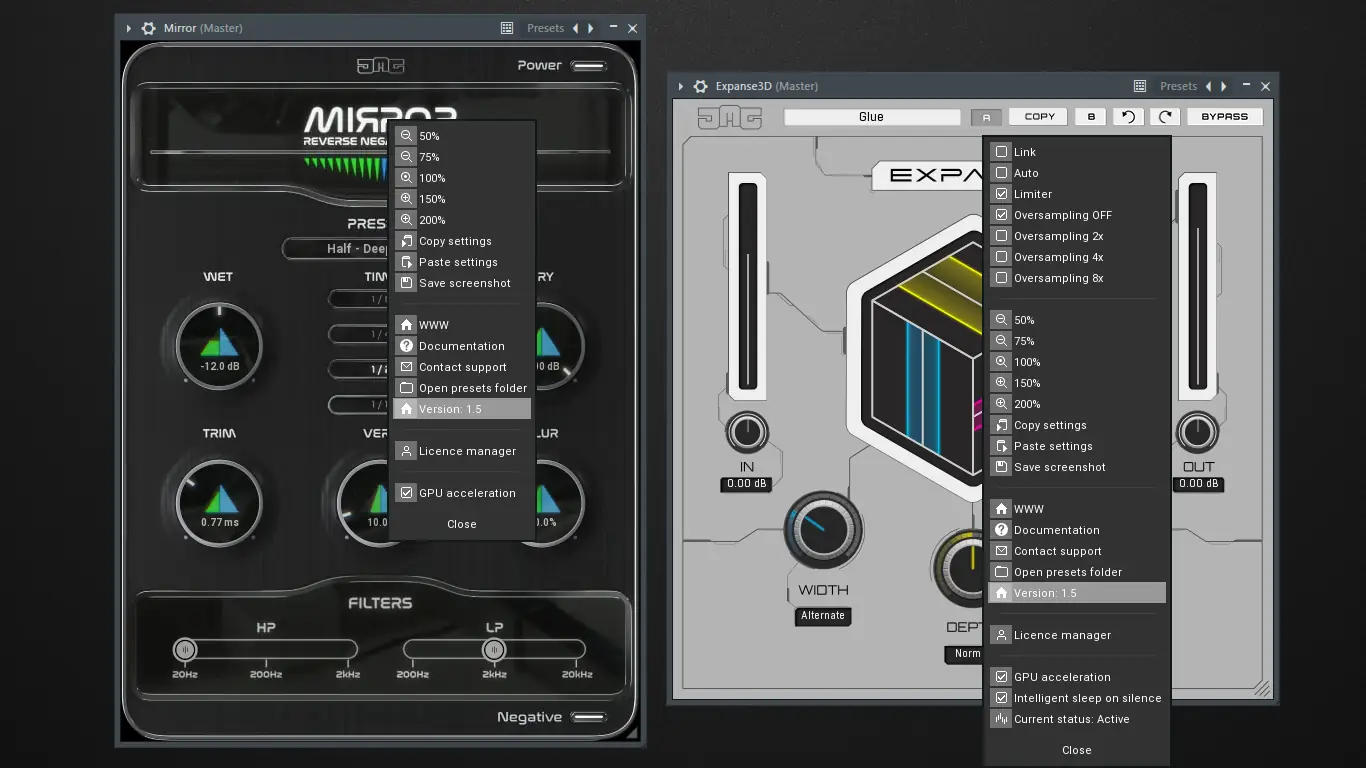Close the Expanse3D options menu
Viewport: 1366px width, 768px height.
[x=1077, y=750]
